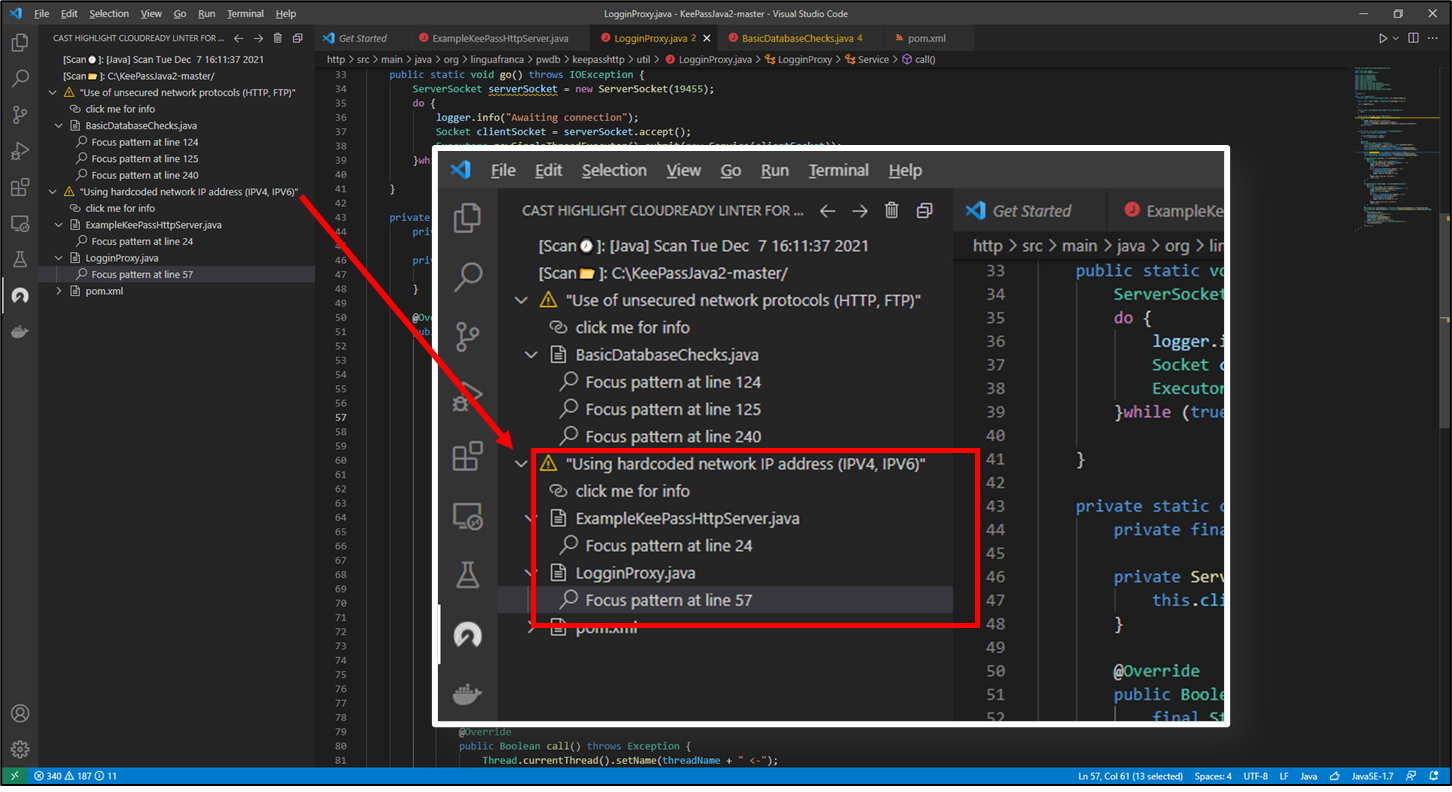
Task: Close the LogginProxy.java editor tab
Action: (x=707, y=39)
